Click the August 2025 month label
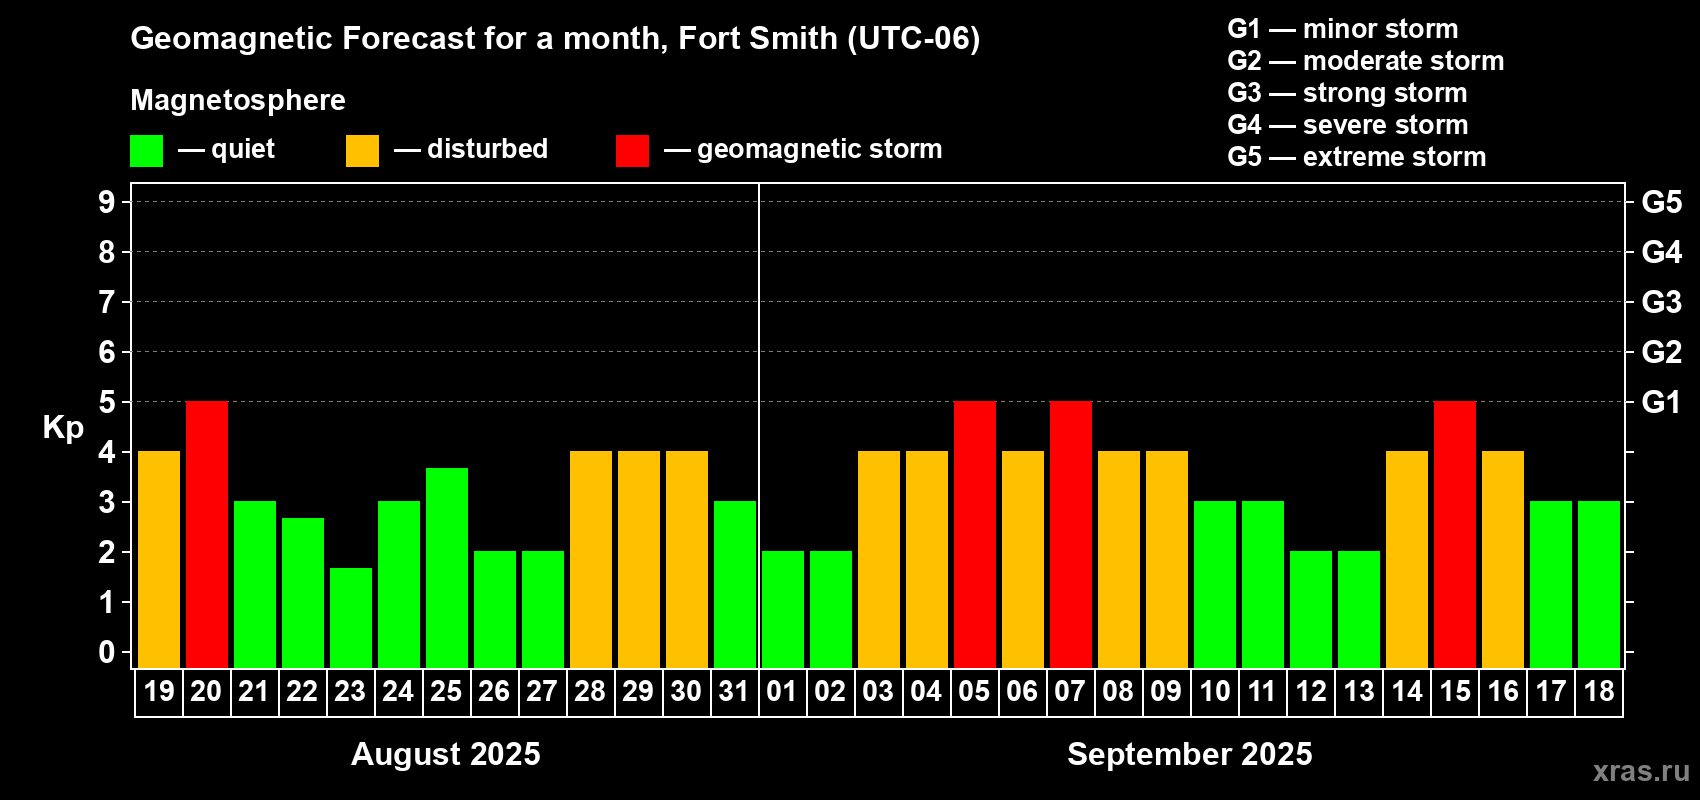This screenshot has height=800, width=1700. tap(446, 754)
